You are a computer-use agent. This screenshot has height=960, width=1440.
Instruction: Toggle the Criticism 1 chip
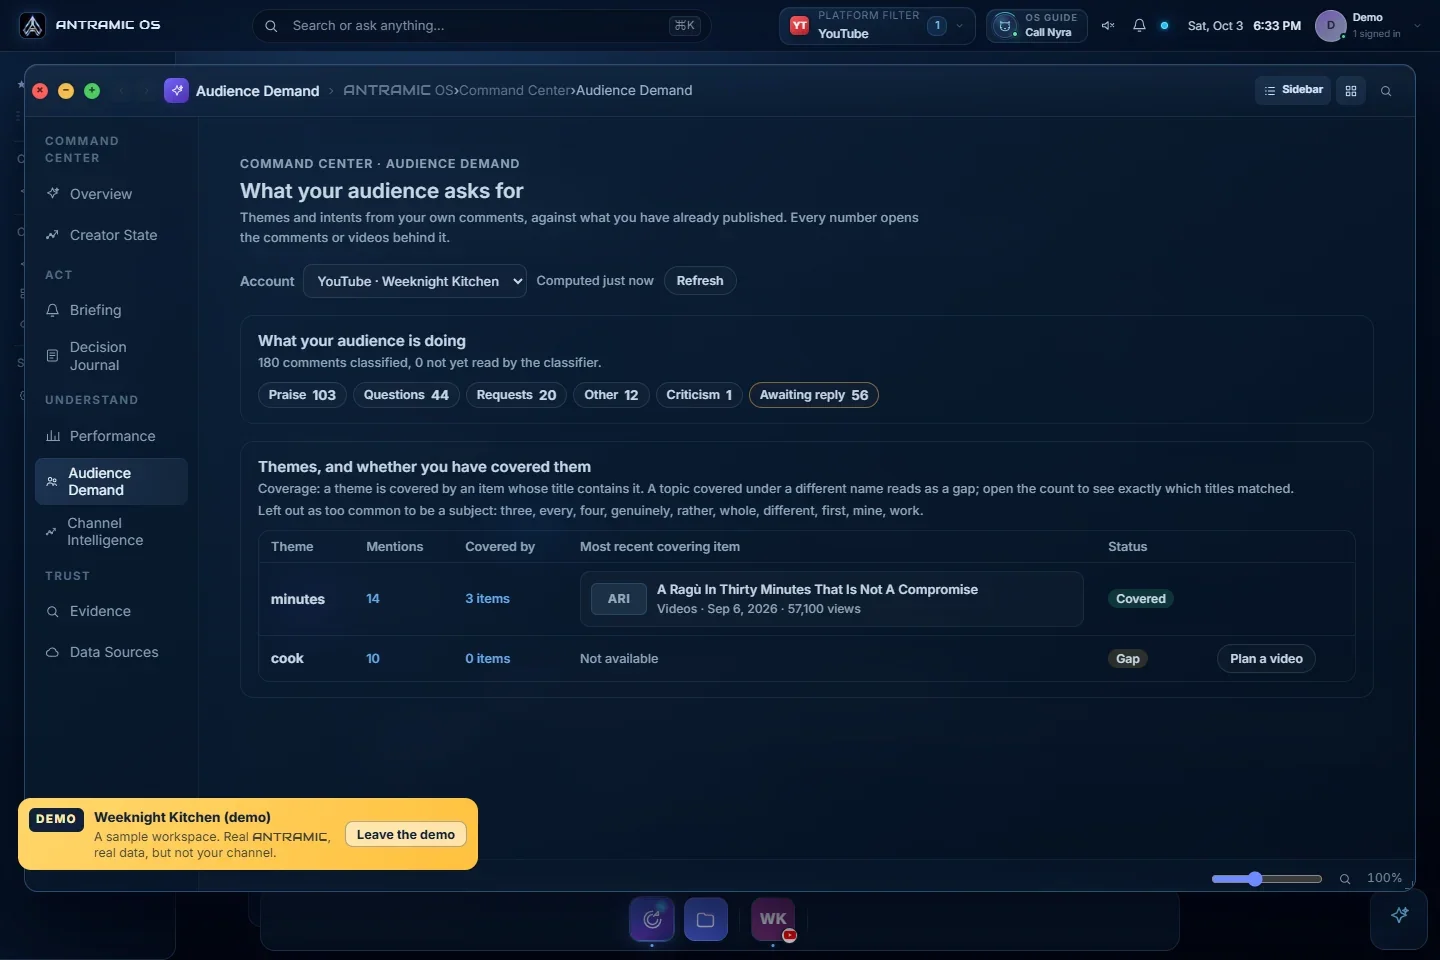(x=699, y=395)
